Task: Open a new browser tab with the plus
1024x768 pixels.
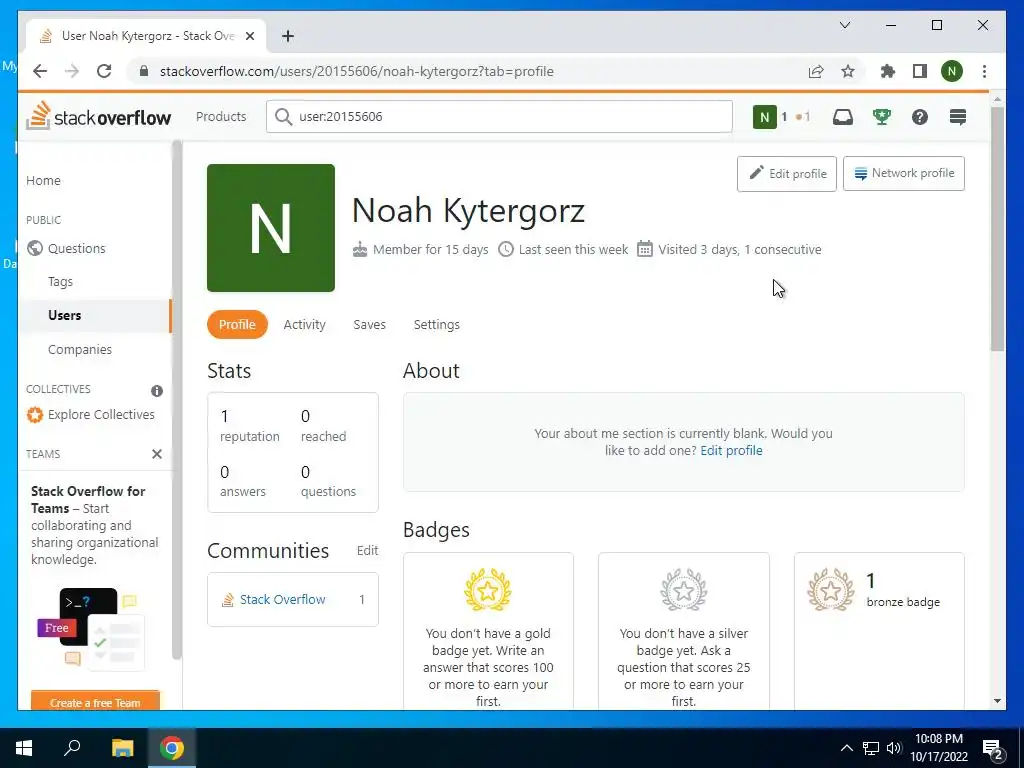Action: pos(288,36)
